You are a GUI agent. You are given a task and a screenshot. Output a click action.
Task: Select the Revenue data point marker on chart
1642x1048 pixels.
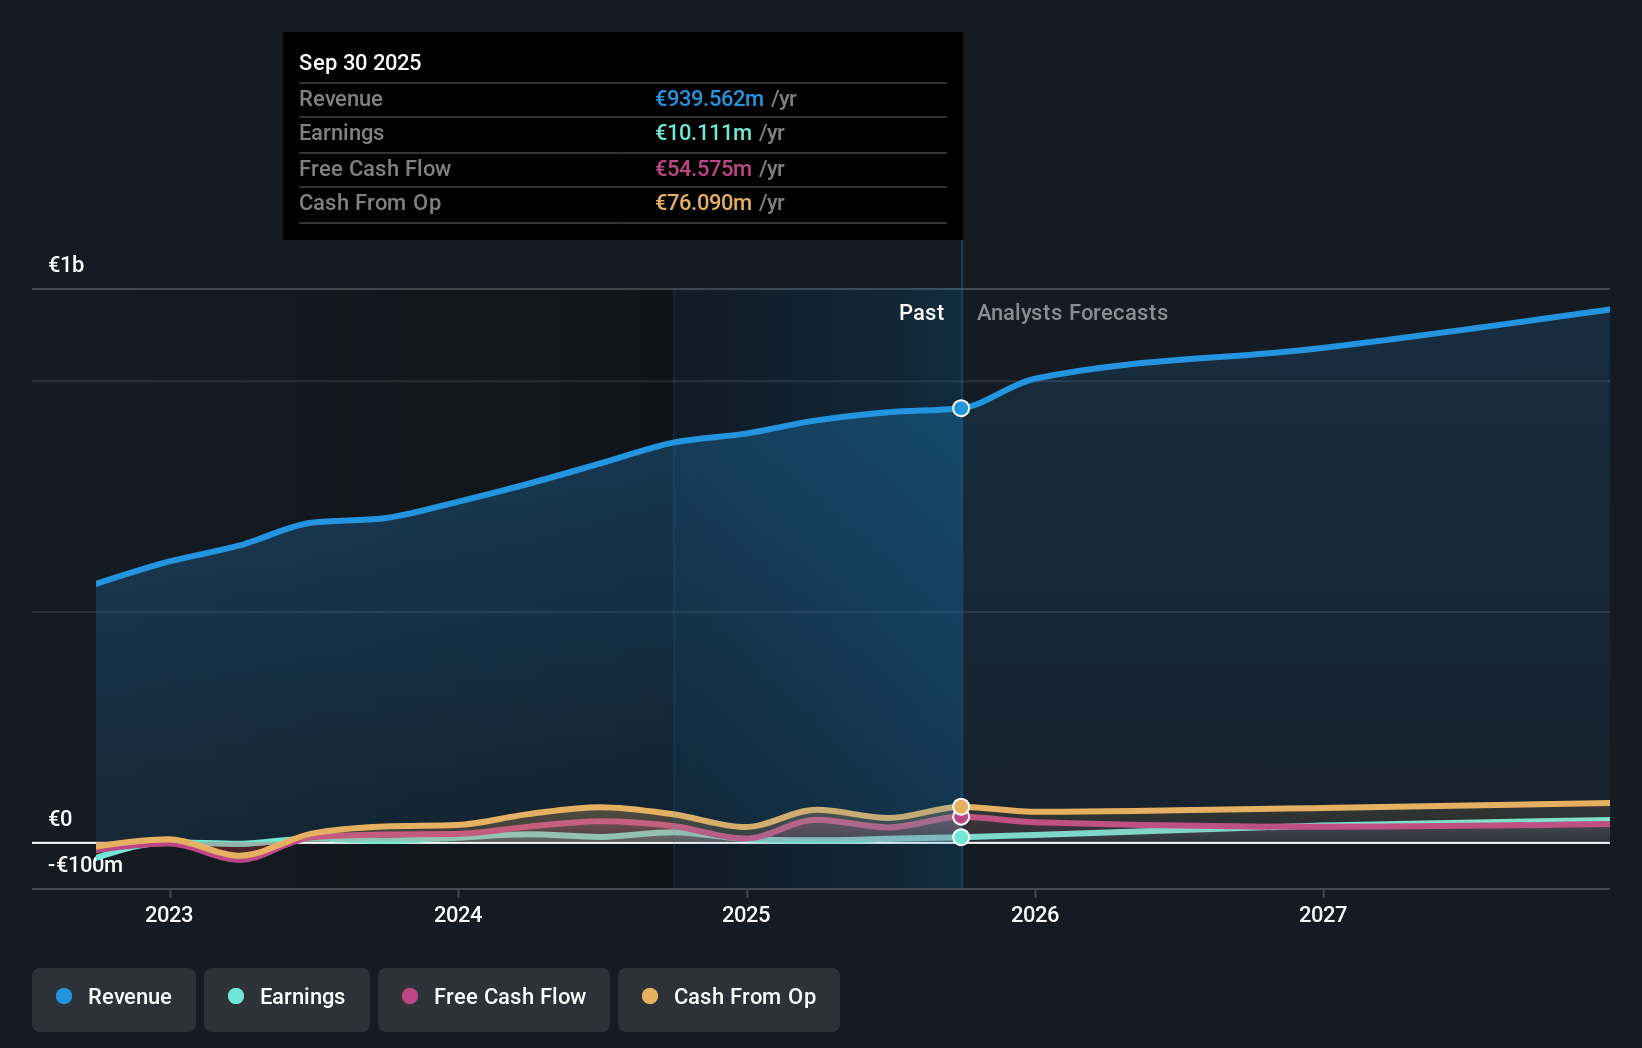960,408
